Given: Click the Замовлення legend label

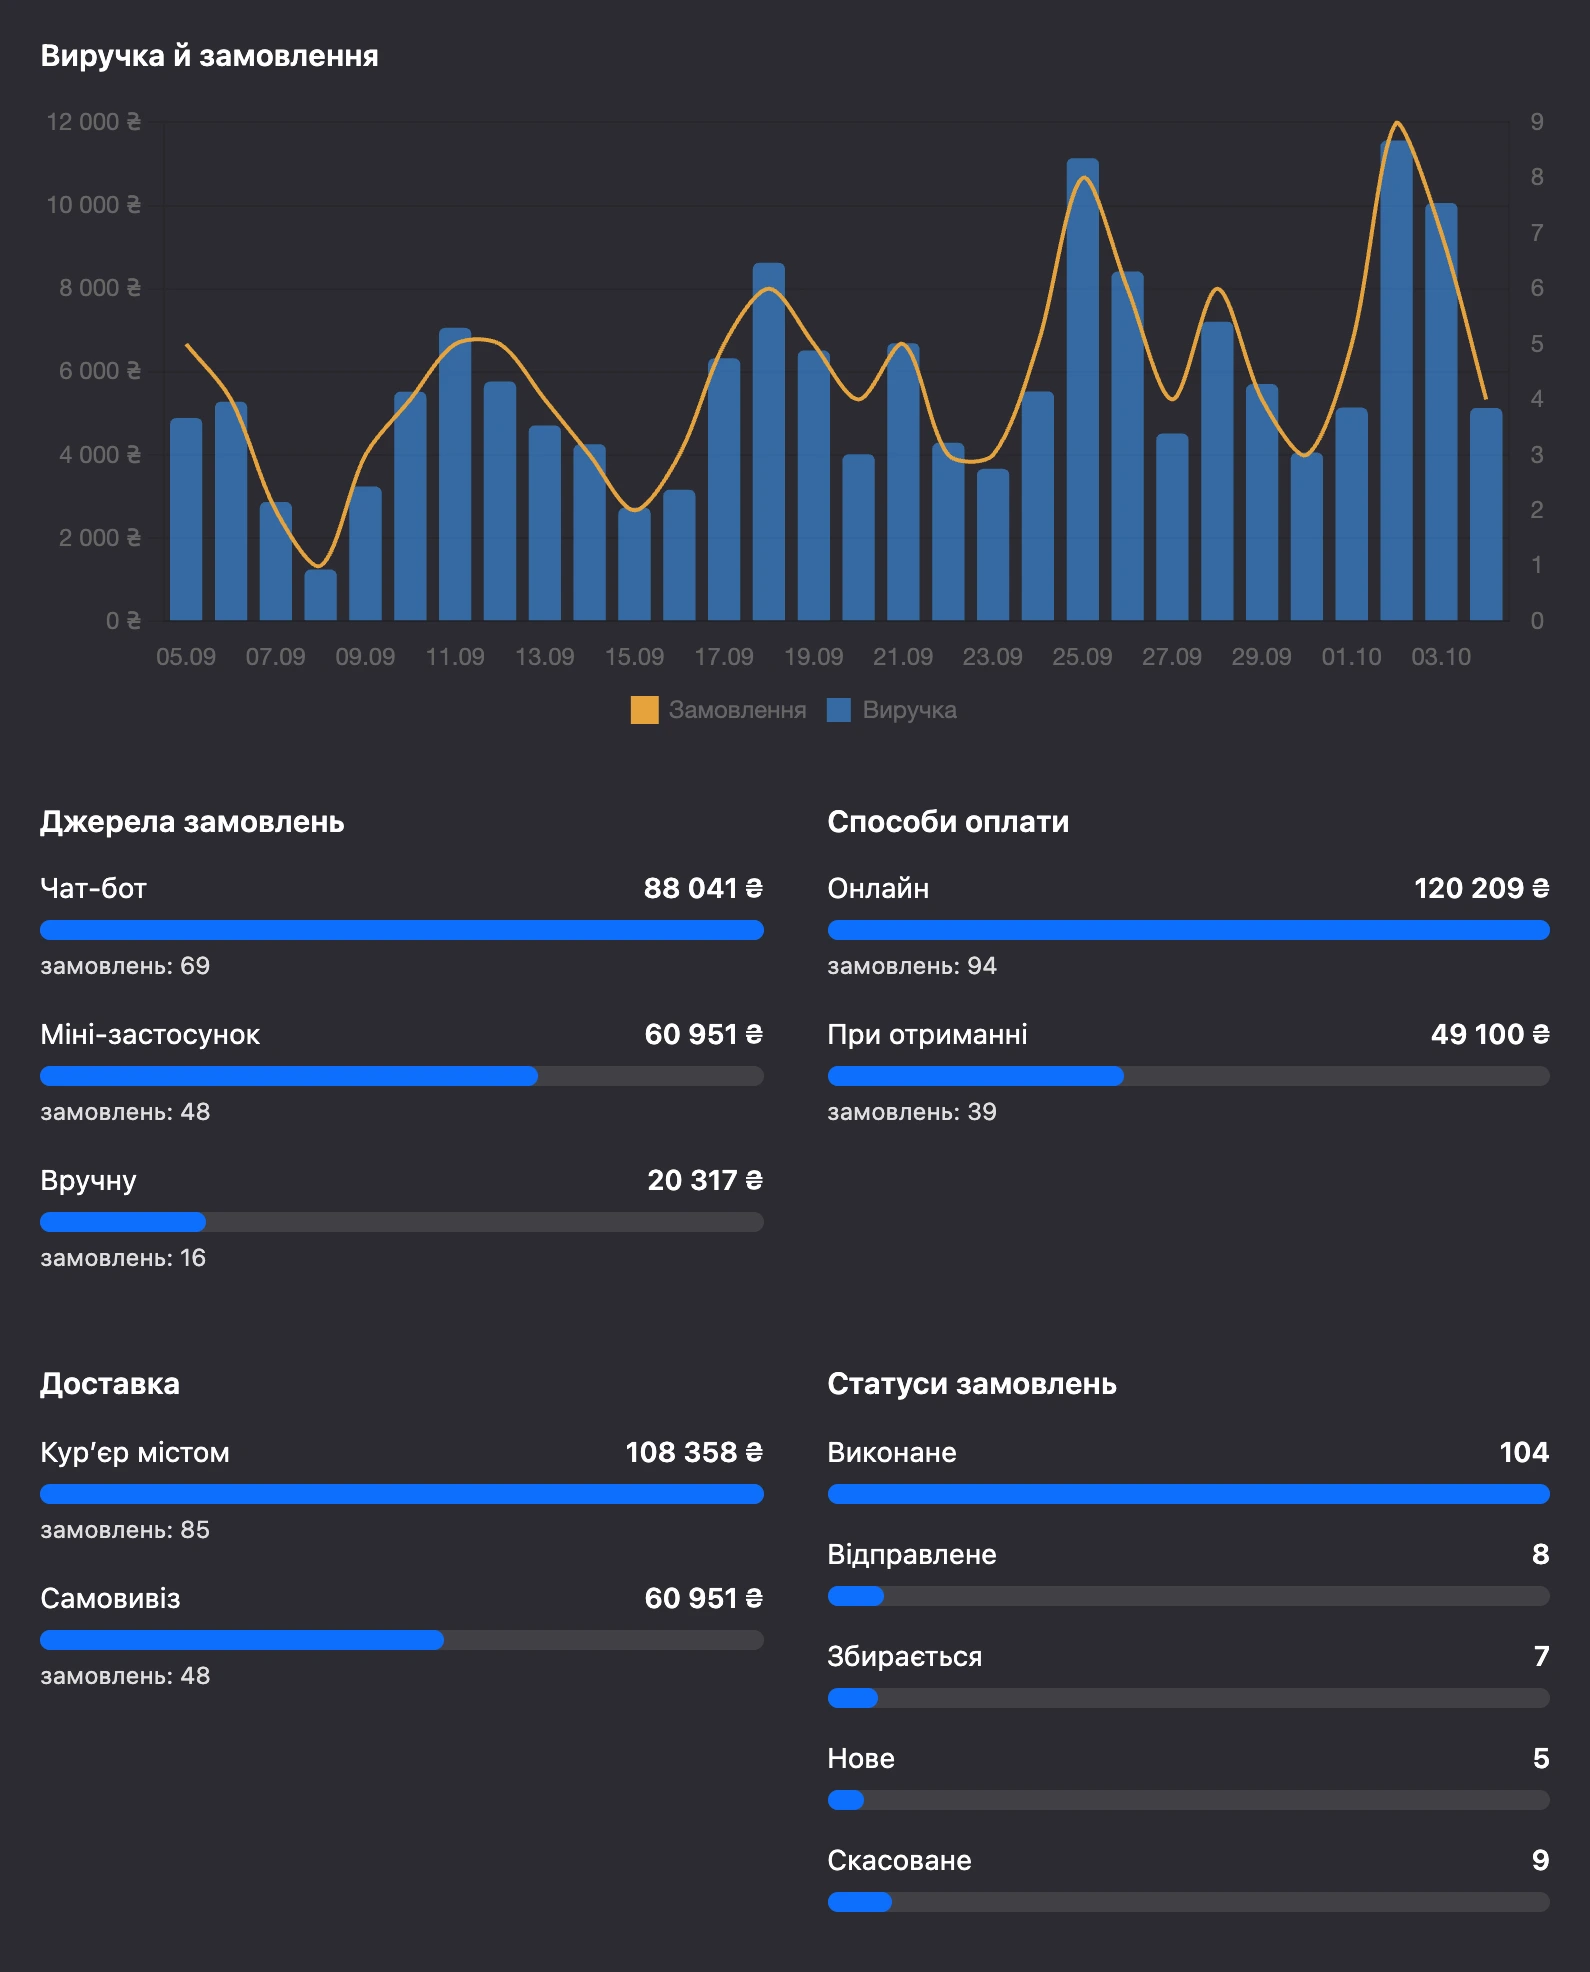Looking at the screenshot, I should point(737,710).
